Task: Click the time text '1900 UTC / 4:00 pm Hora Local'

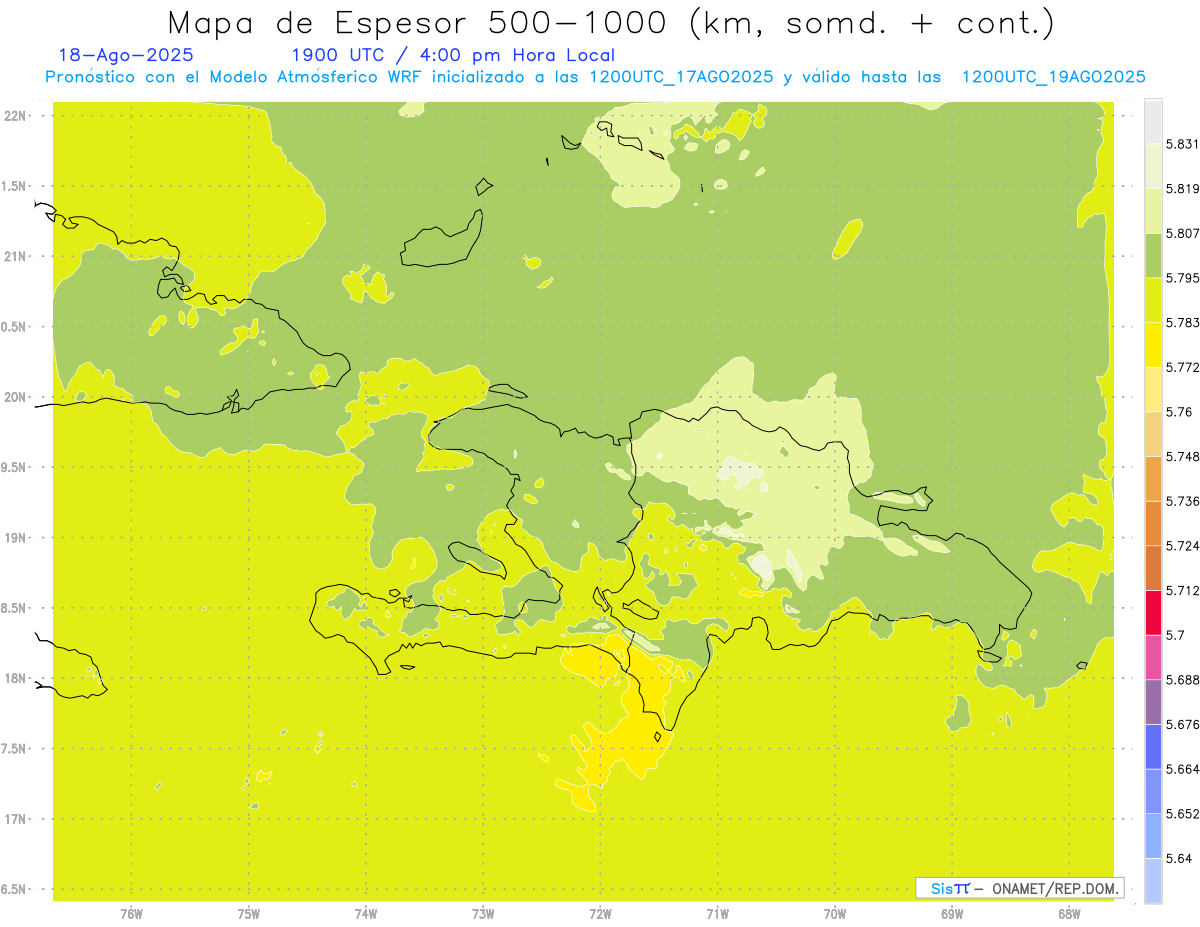Action: [x=453, y=56]
